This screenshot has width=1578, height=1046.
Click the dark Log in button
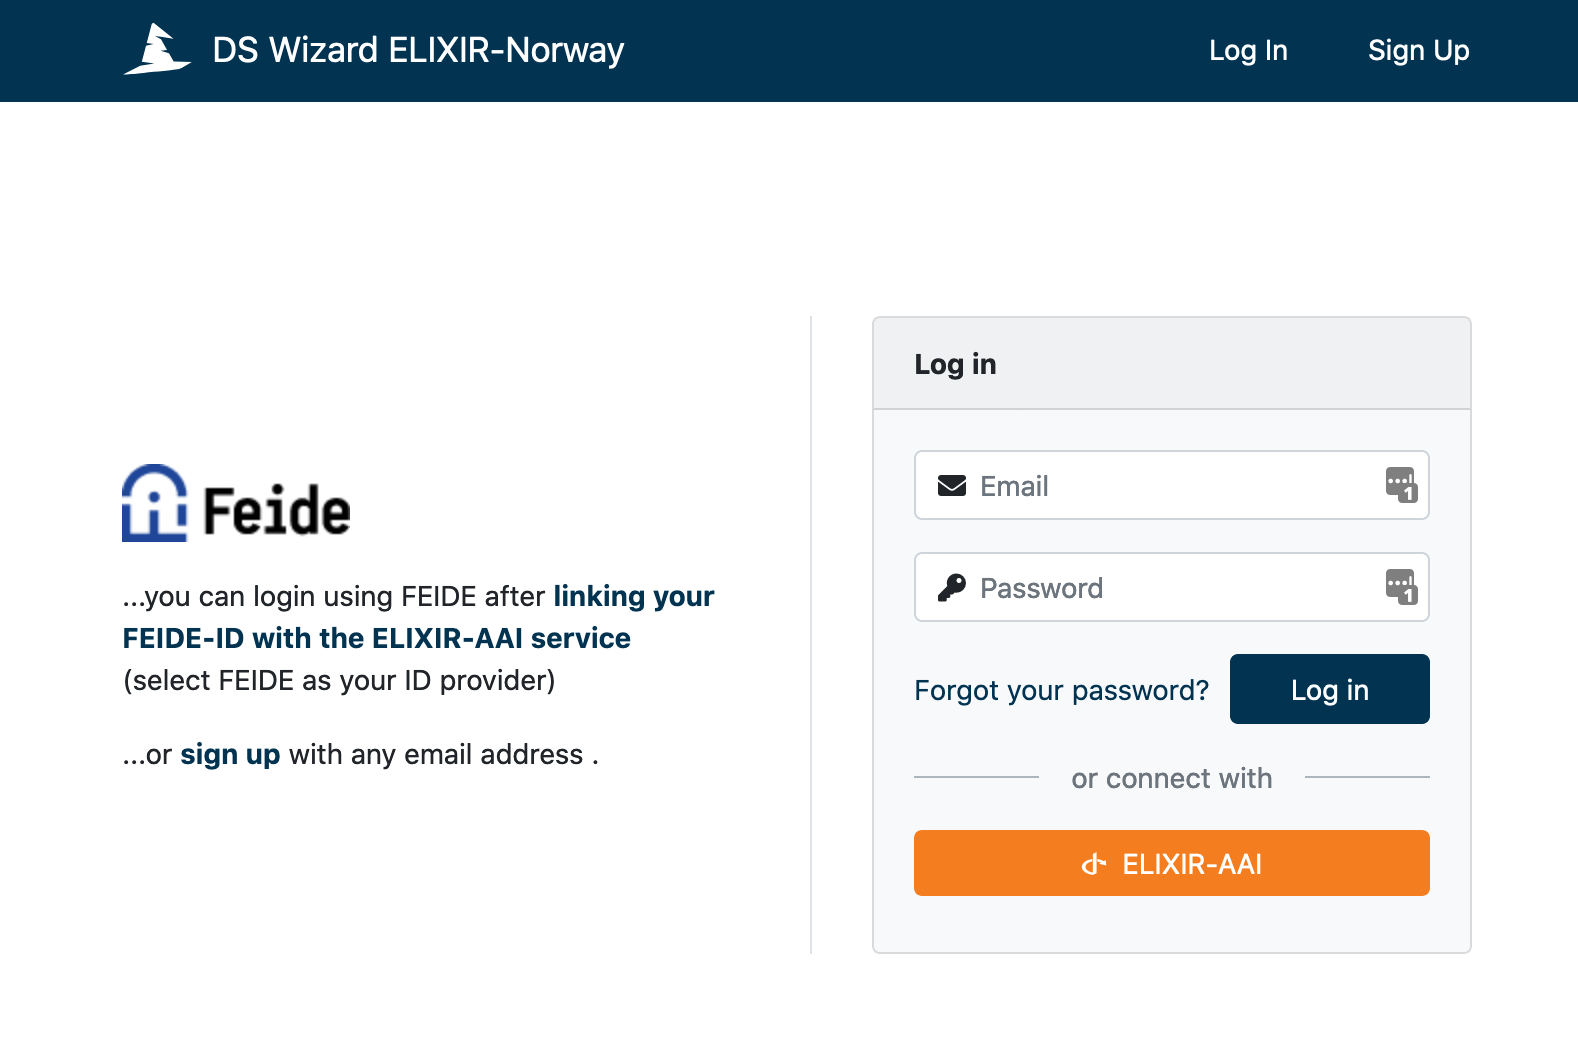[1329, 689]
